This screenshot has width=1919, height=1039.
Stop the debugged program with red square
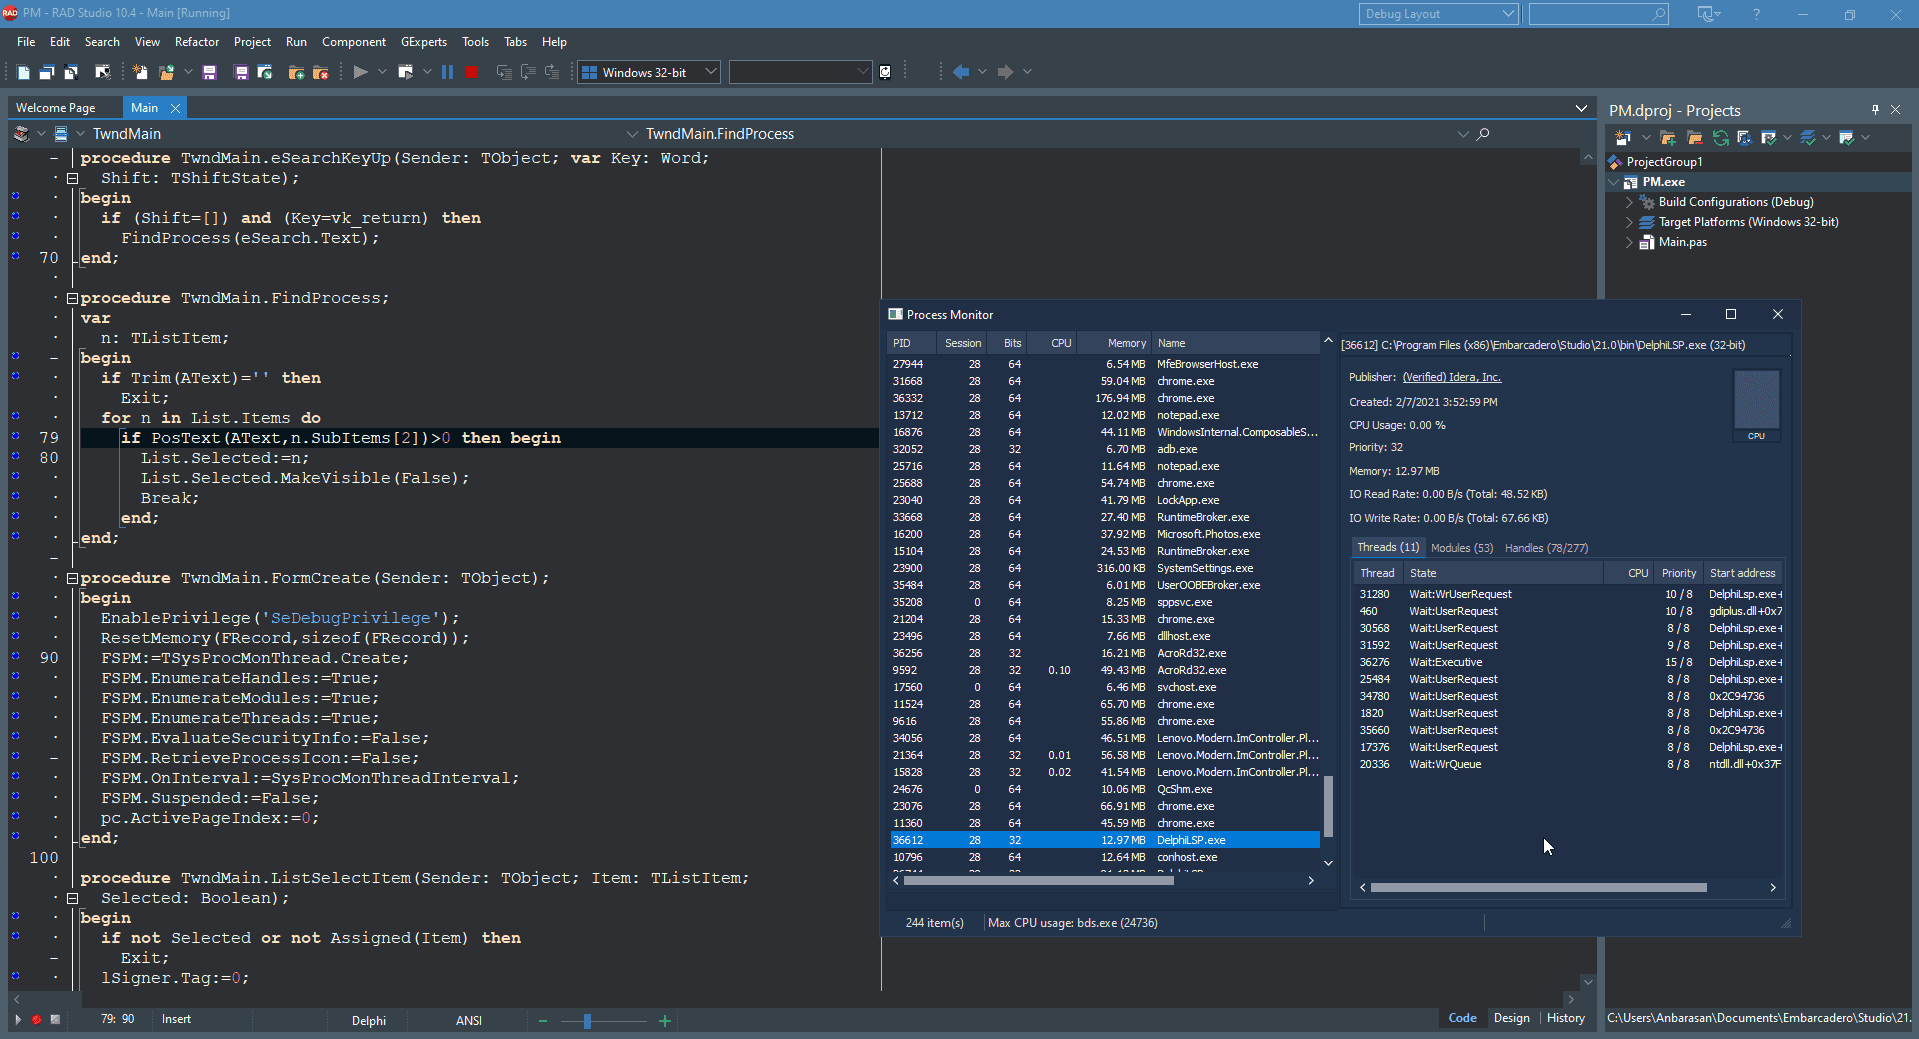point(472,72)
